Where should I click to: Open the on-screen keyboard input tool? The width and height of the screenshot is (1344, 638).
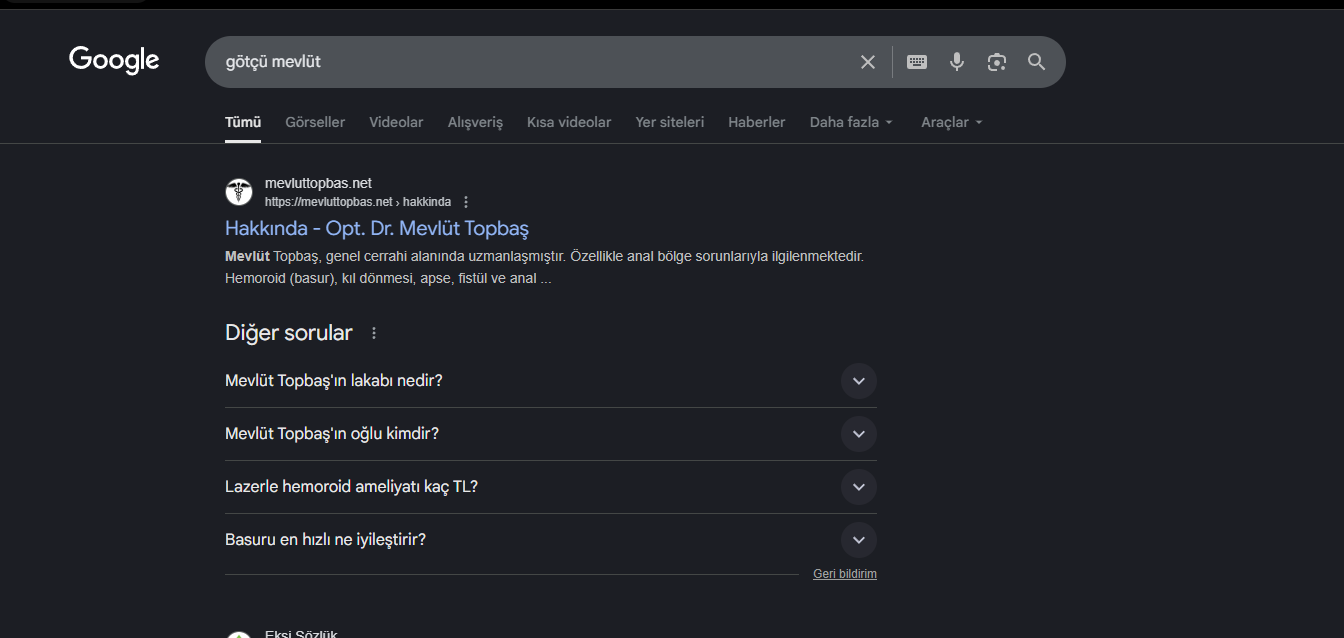(917, 62)
